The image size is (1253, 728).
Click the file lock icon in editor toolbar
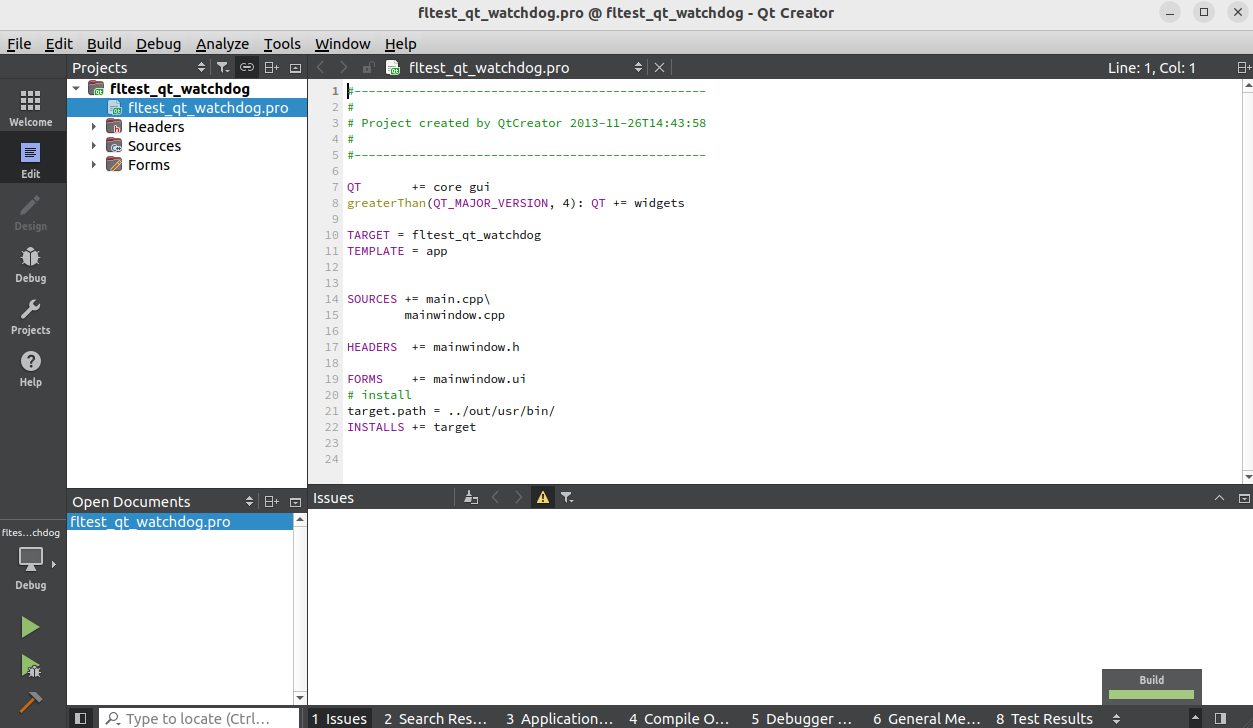(368, 67)
